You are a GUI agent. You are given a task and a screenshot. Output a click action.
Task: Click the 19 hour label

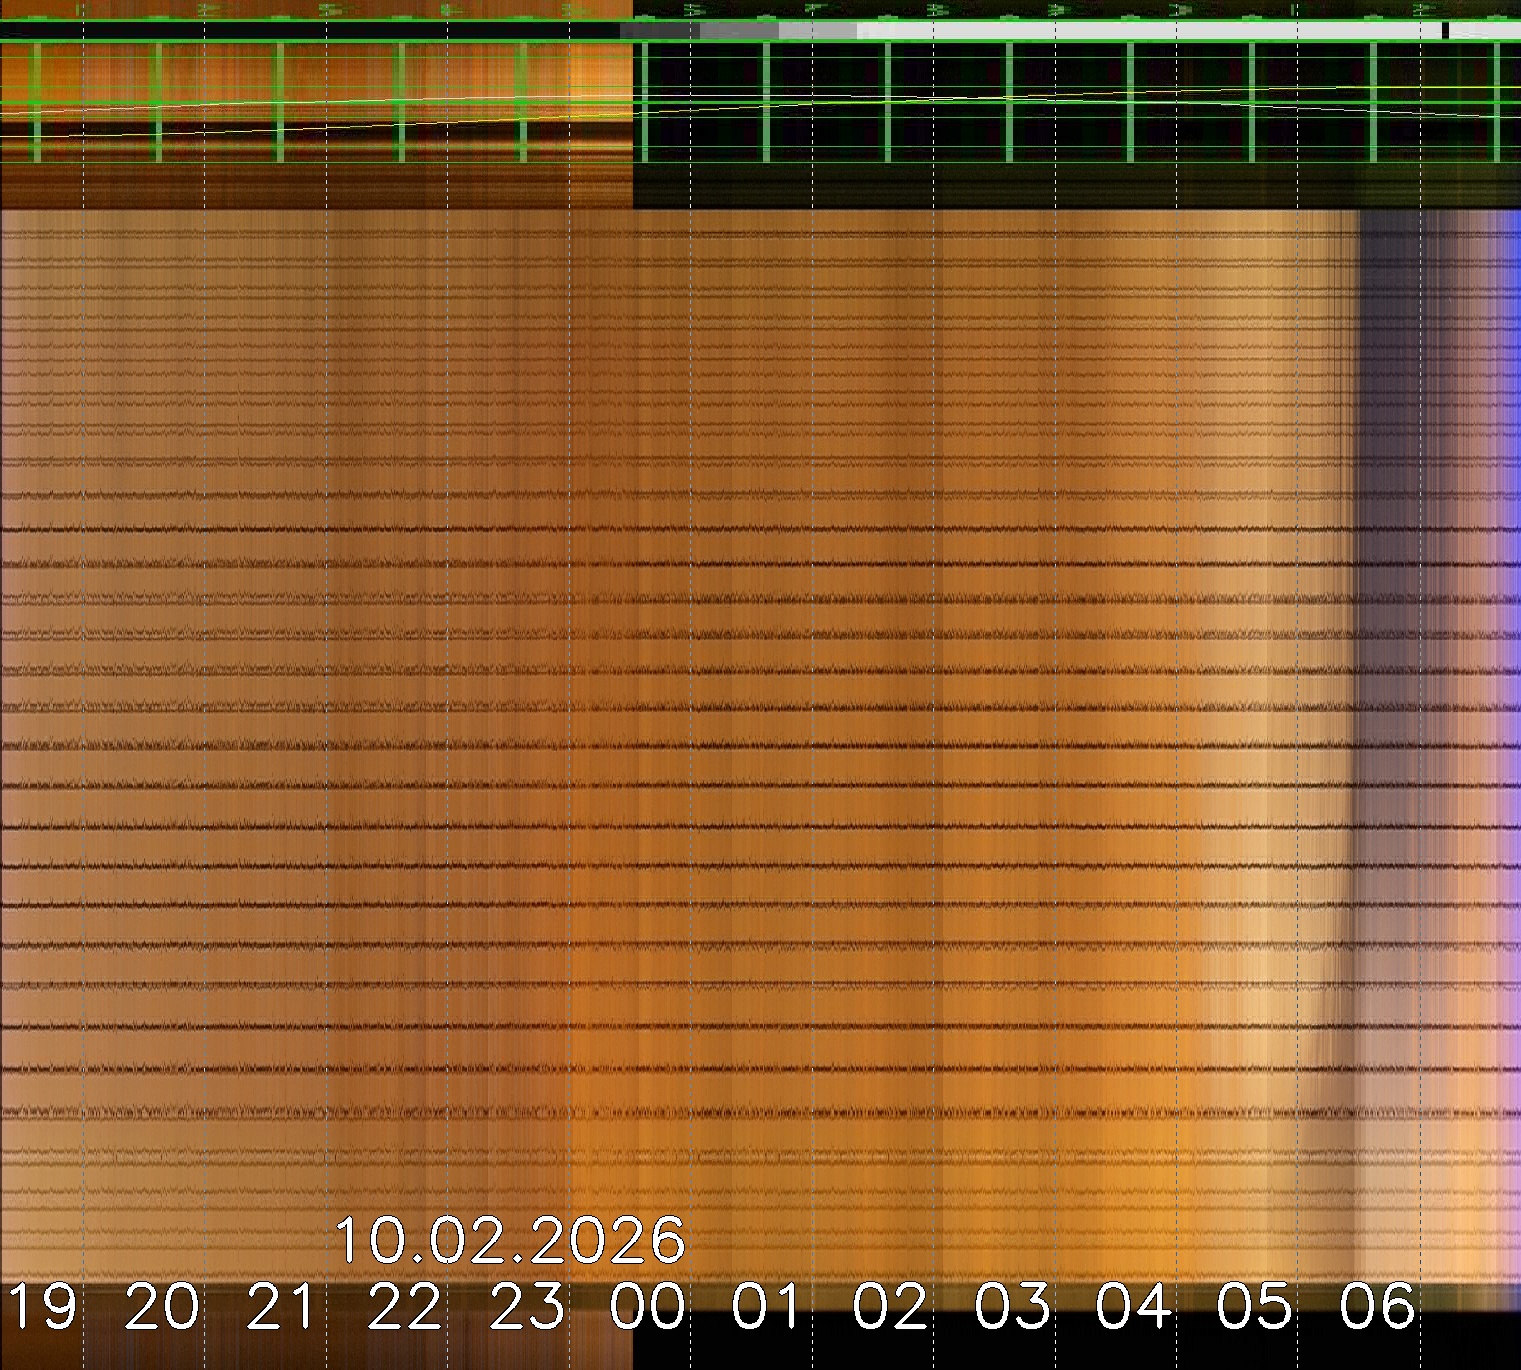(x=42, y=1307)
